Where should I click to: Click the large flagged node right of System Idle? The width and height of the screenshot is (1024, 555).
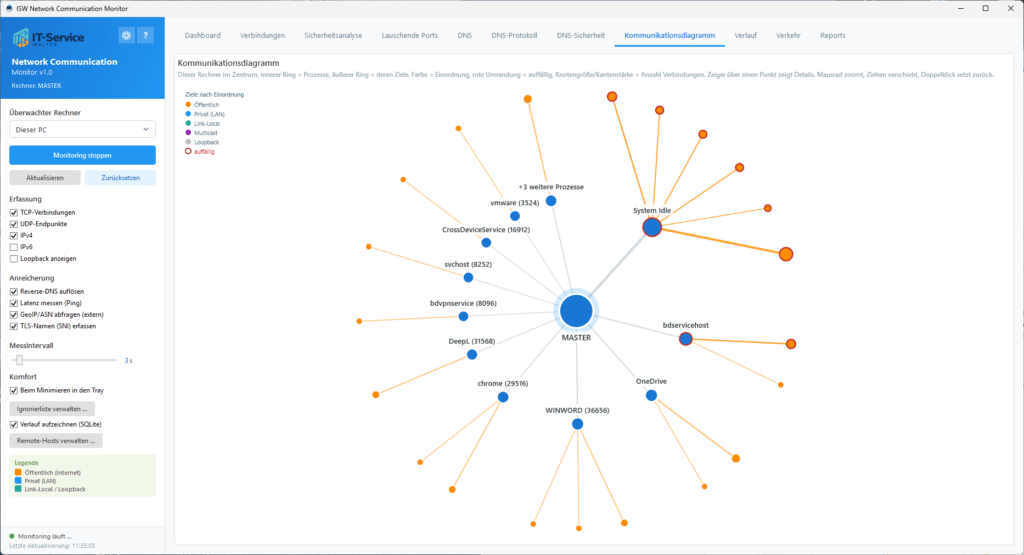coord(786,254)
